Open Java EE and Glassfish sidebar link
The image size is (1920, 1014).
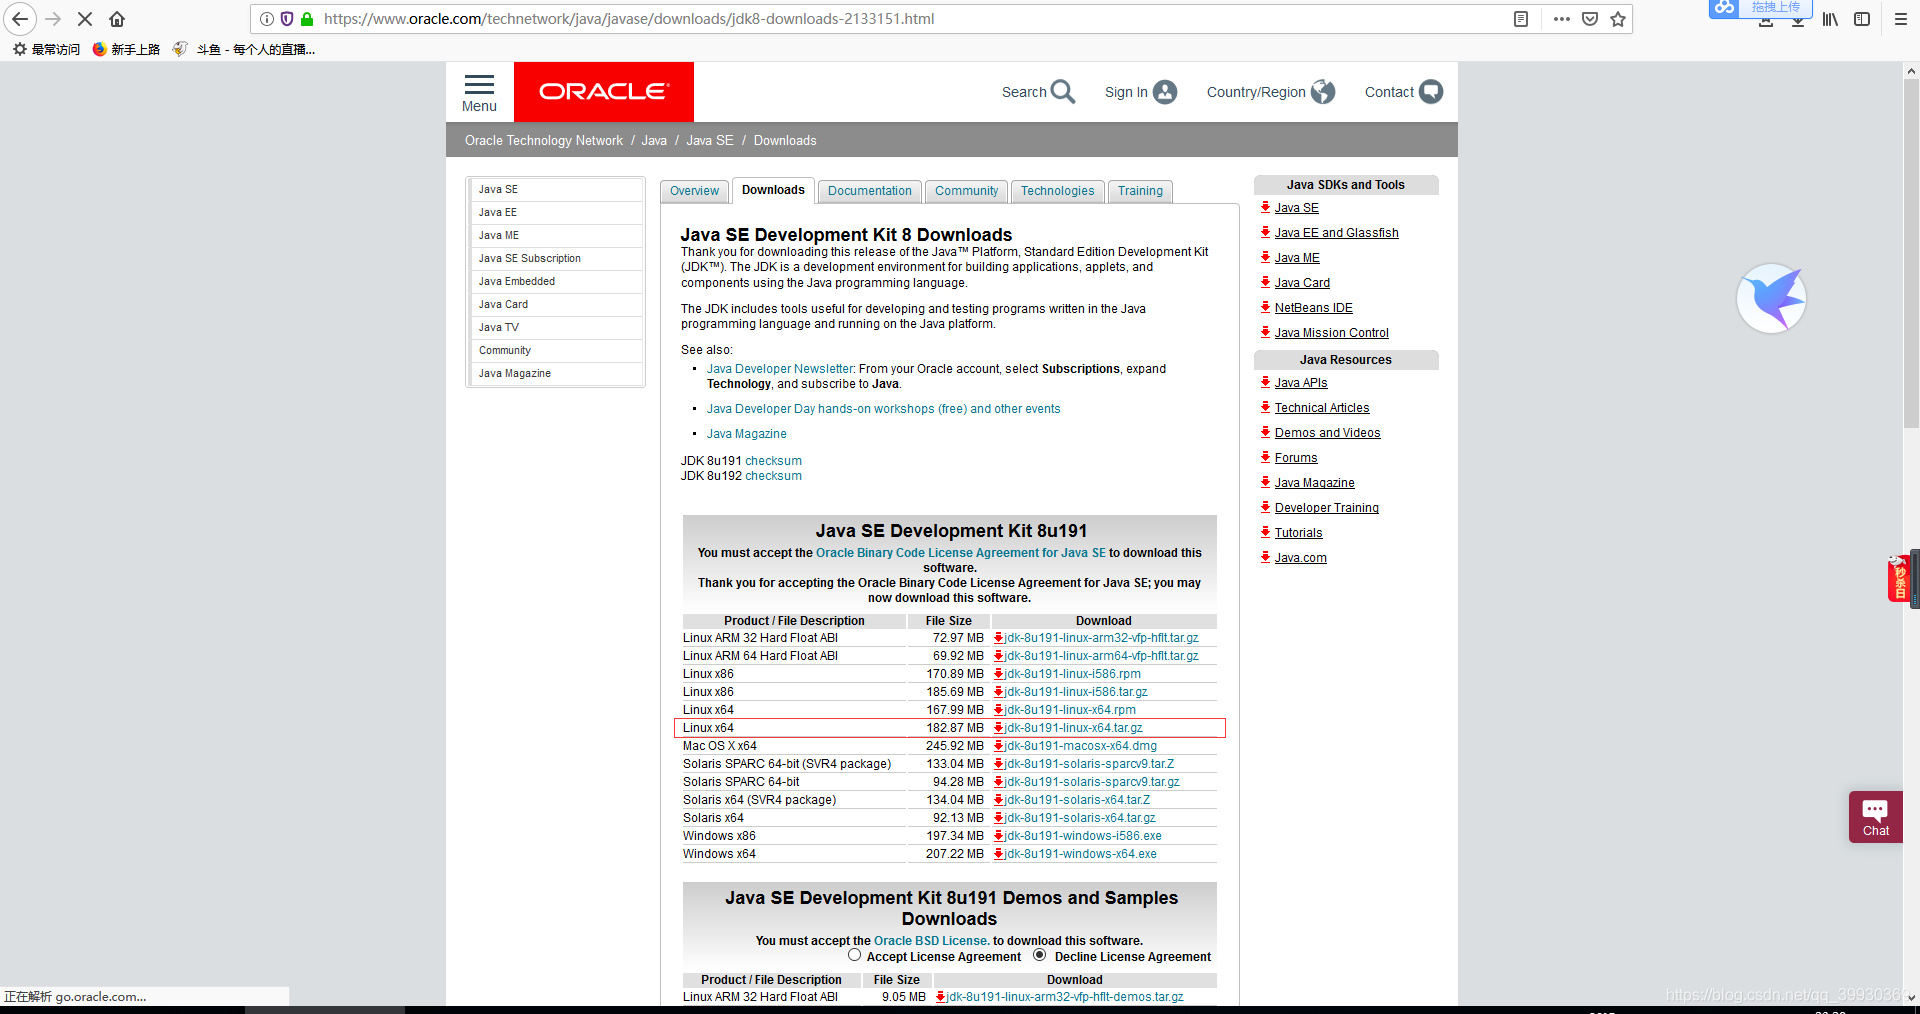[x=1336, y=233]
